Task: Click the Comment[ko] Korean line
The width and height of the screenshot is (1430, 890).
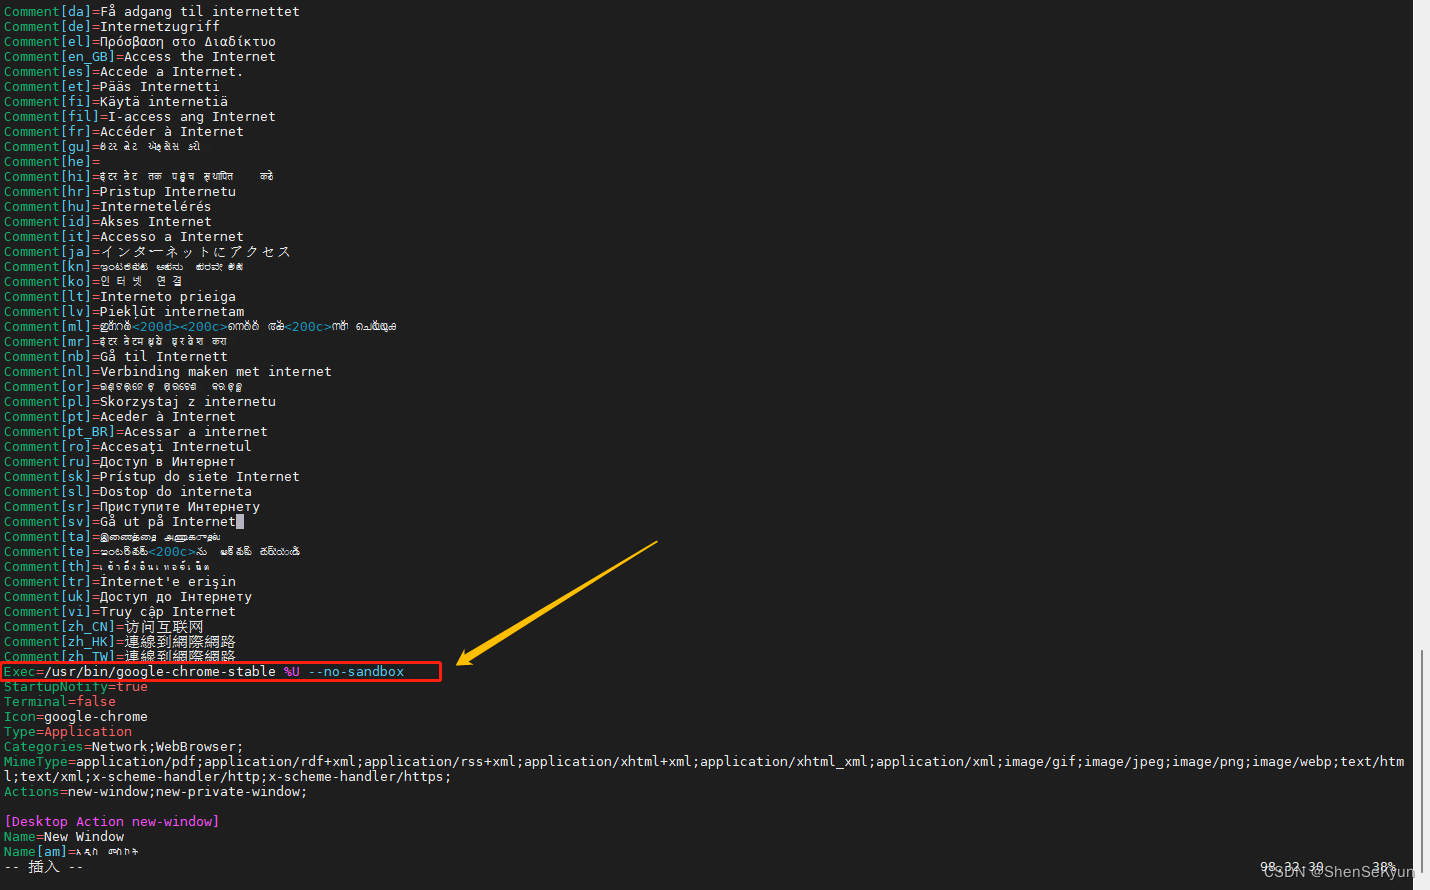Action: (93, 282)
